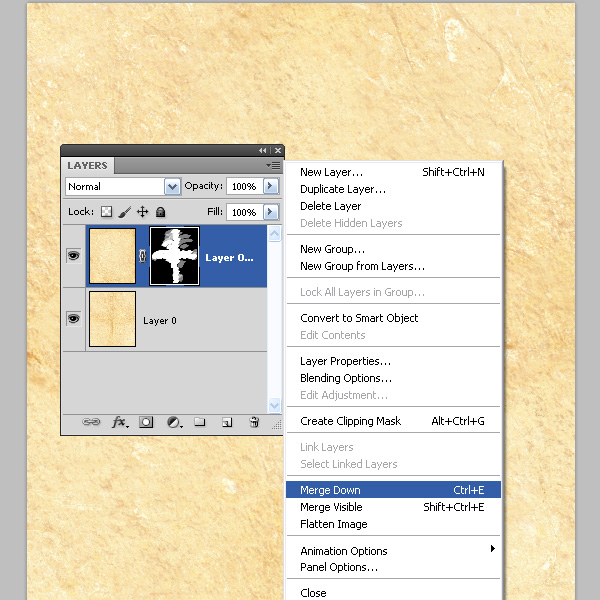
Task: Click the Opacity 100% field
Action: pyautogui.click(x=245, y=186)
